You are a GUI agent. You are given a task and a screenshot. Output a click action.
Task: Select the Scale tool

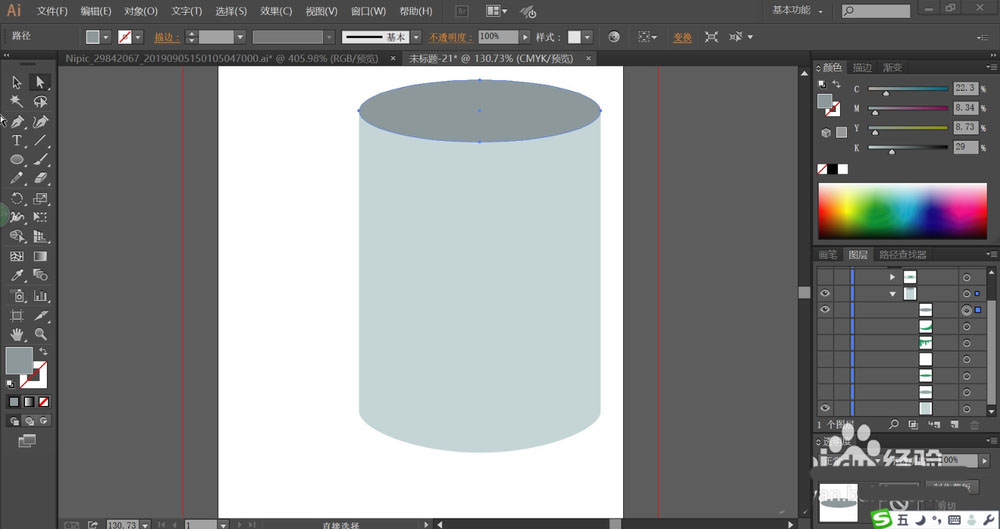click(x=40, y=198)
